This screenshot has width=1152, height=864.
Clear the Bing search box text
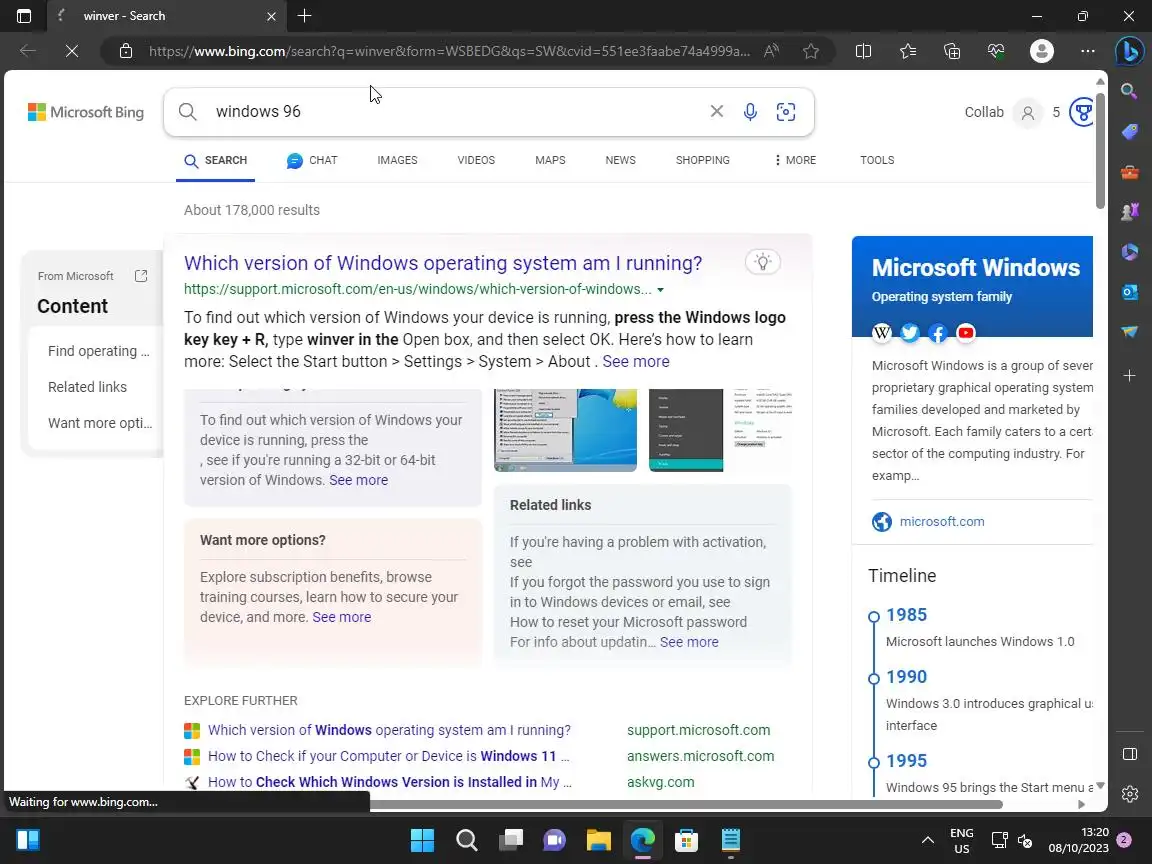coord(716,111)
